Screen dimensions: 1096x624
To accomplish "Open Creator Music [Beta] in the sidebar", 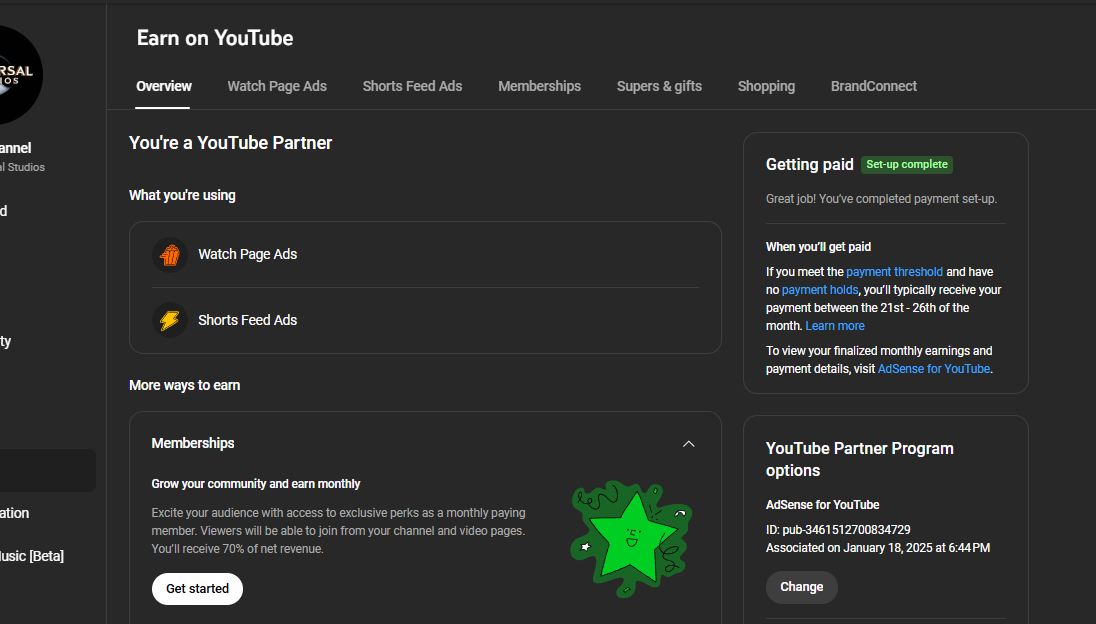I will 32,556.
